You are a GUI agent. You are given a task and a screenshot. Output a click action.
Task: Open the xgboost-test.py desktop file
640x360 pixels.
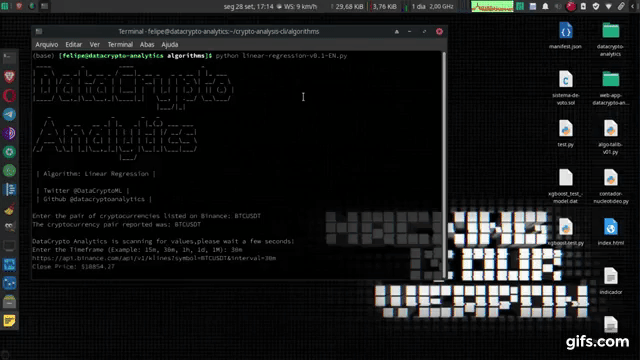coord(565,232)
